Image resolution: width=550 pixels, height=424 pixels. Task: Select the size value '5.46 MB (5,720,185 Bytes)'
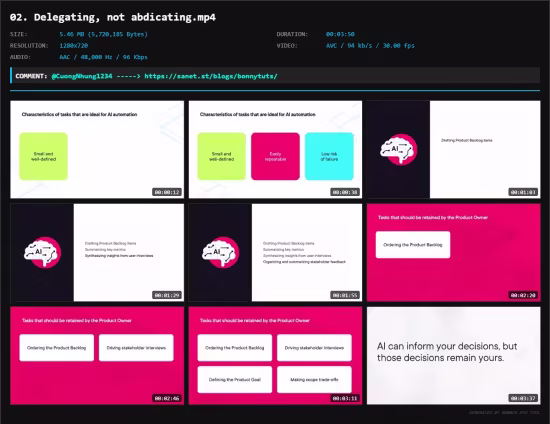click(103, 34)
